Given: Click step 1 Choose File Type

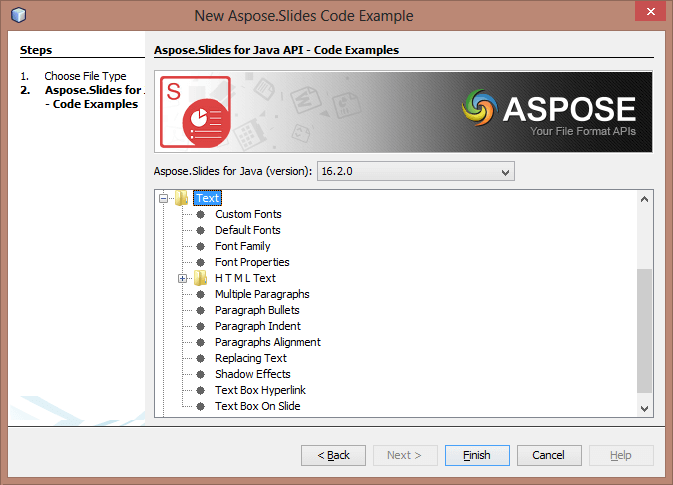Looking at the screenshot, I should tap(85, 76).
